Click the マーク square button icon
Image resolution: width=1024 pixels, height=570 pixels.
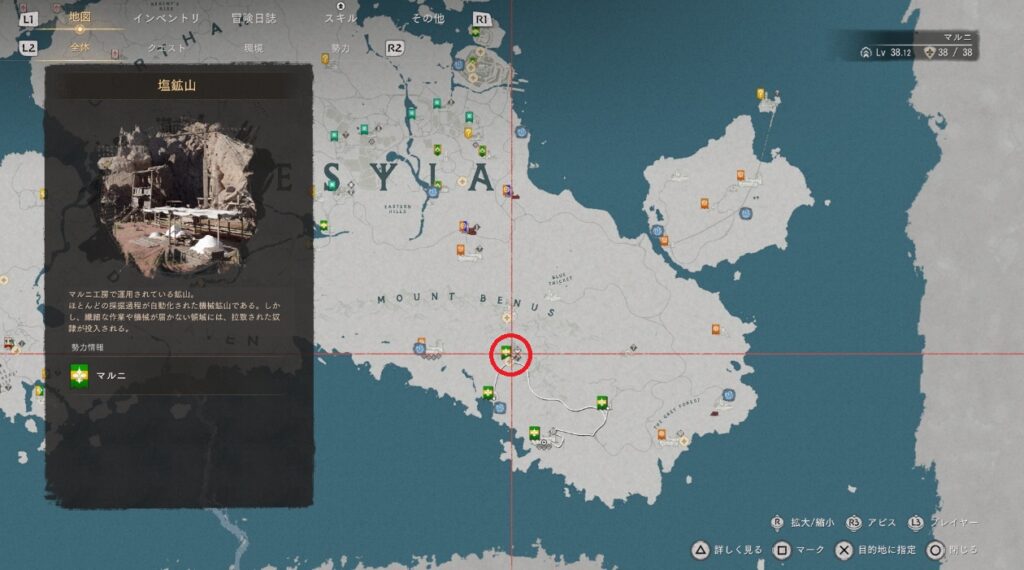pyautogui.click(x=782, y=550)
